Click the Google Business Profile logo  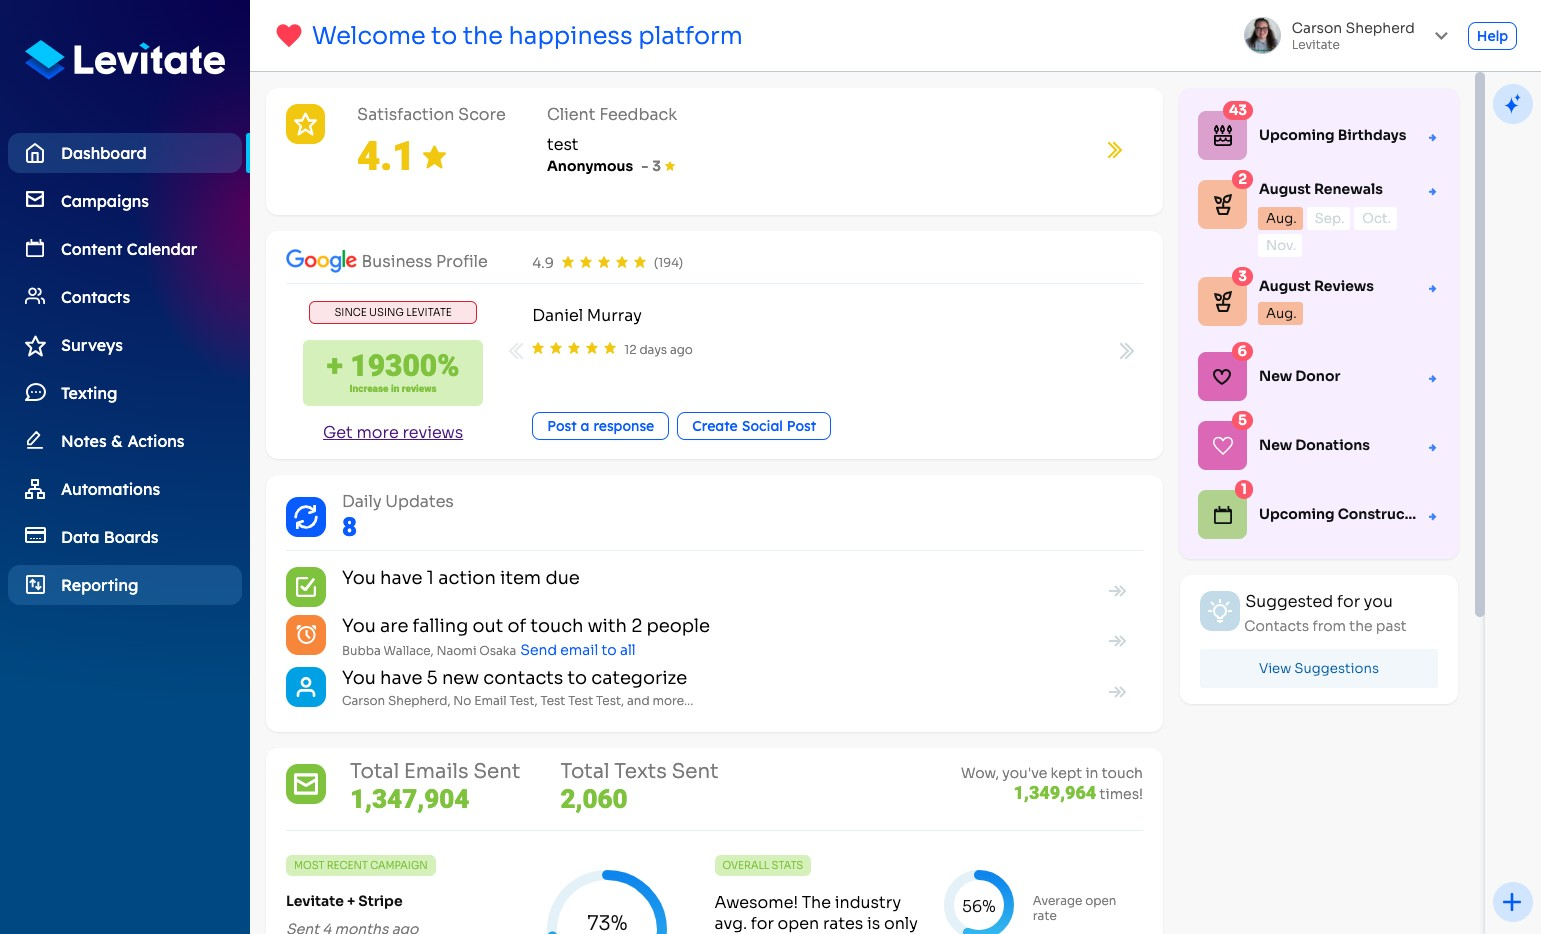[x=321, y=261]
